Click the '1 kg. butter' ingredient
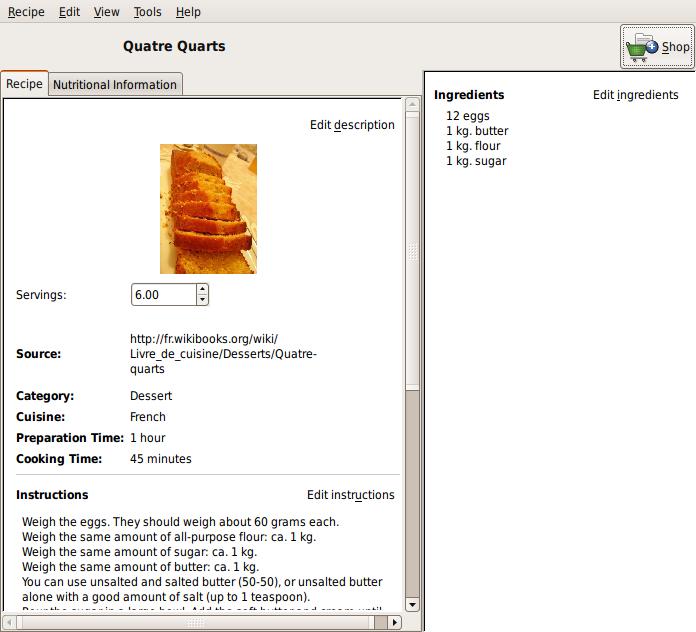Image resolution: width=696 pixels, height=632 pixels. tap(477, 131)
